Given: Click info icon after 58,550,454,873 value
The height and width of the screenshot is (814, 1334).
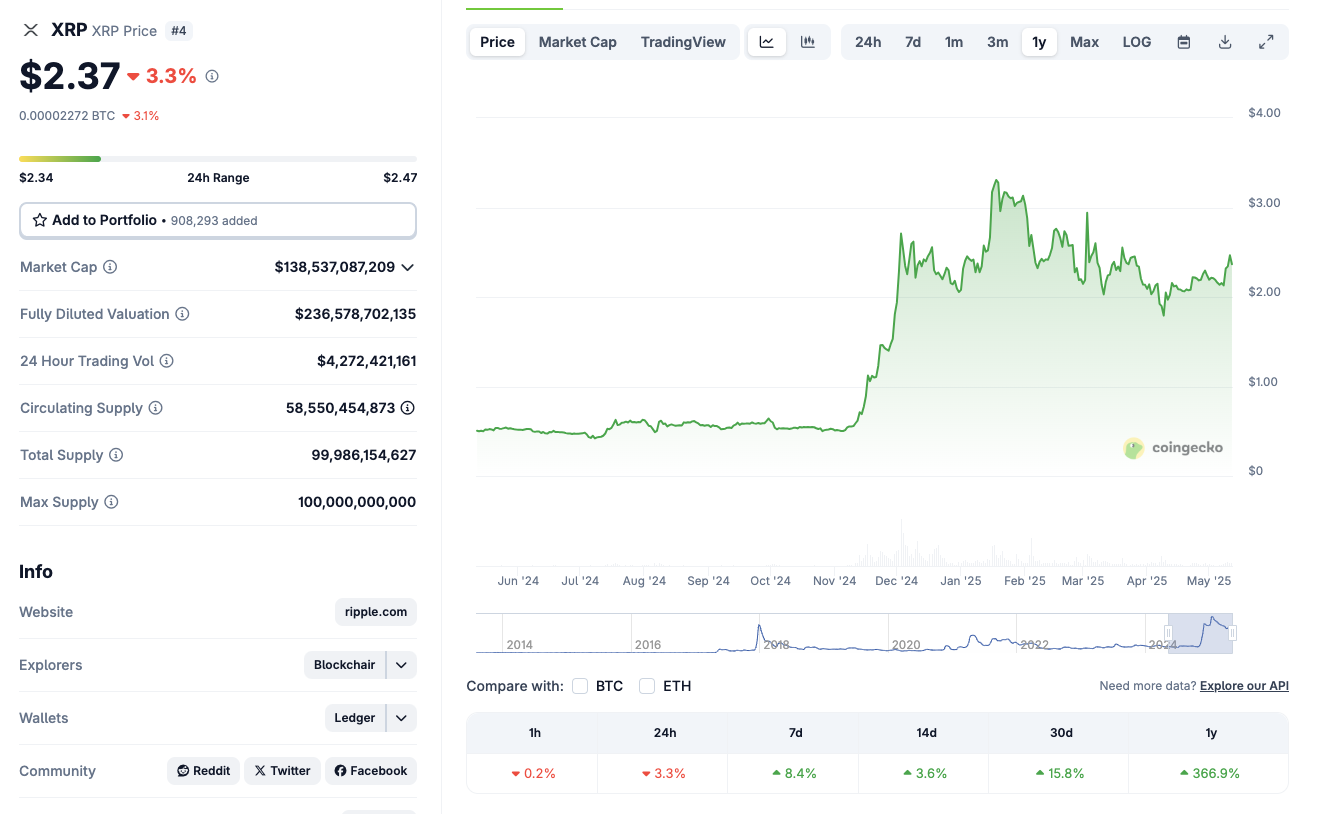Looking at the screenshot, I should click(408, 408).
